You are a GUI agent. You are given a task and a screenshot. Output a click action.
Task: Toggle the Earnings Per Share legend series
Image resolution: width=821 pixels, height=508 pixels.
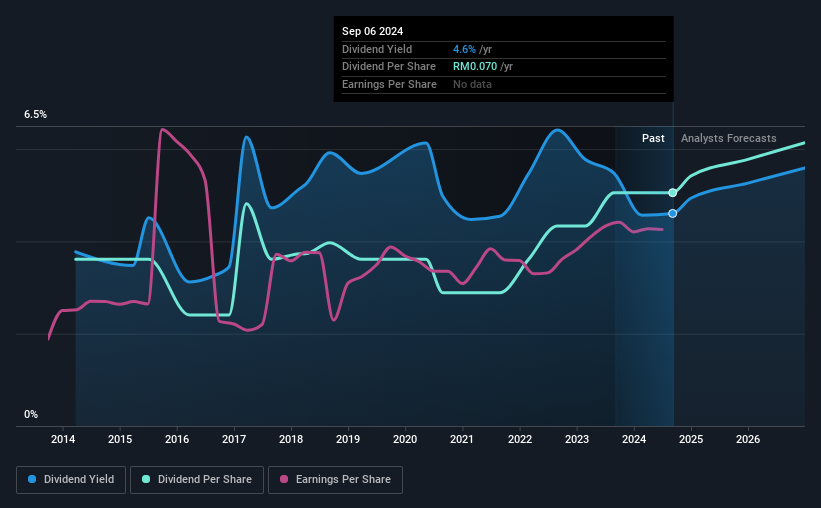click(x=335, y=480)
